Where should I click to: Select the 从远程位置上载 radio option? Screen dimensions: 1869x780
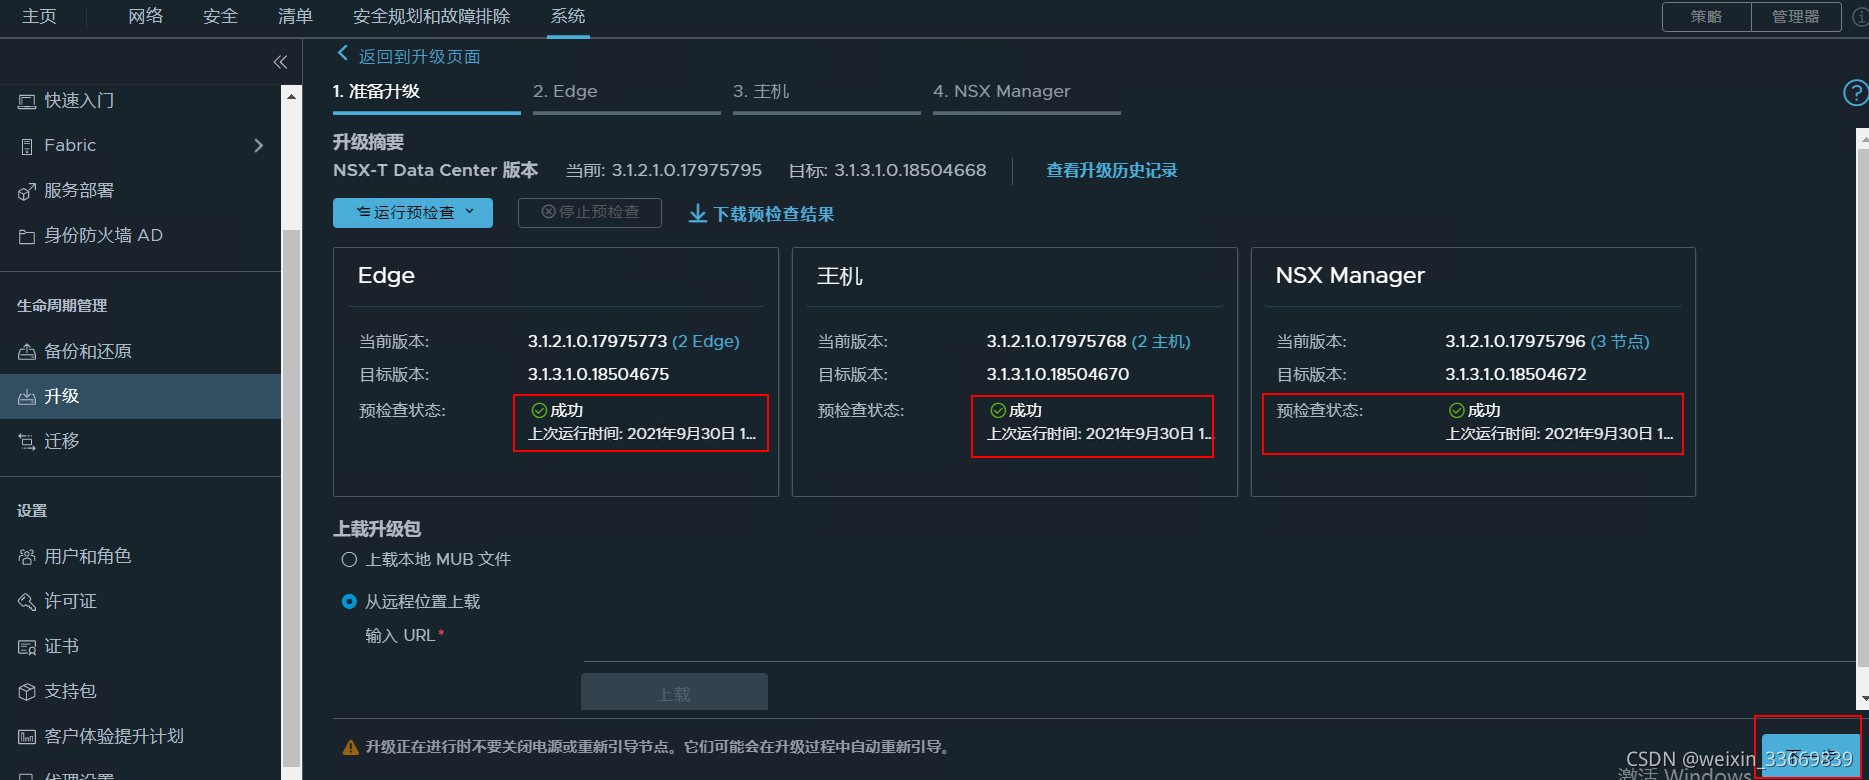[x=349, y=602]
